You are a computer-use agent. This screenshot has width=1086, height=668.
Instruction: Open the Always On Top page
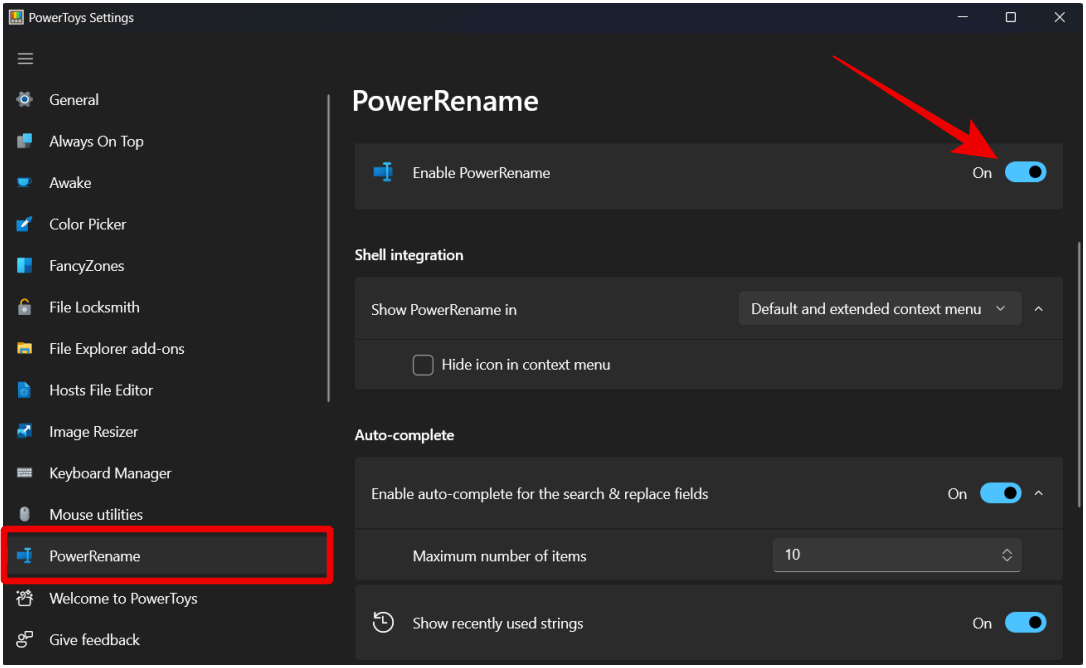pyautogui.click(x=96, y=141)
